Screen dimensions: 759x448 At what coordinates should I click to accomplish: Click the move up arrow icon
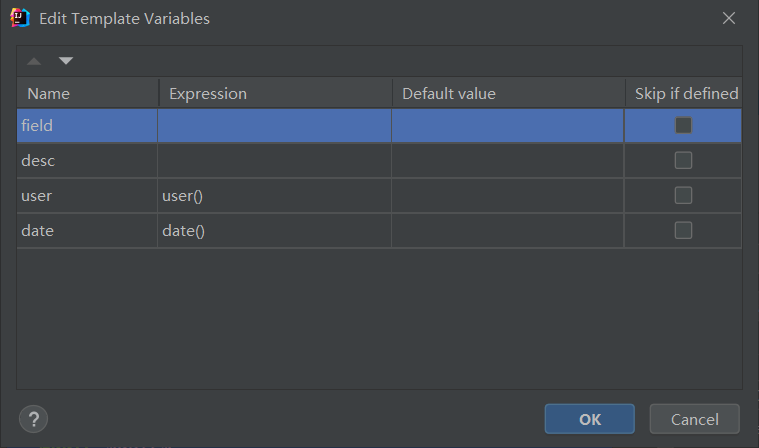click(x=35, y=61)
